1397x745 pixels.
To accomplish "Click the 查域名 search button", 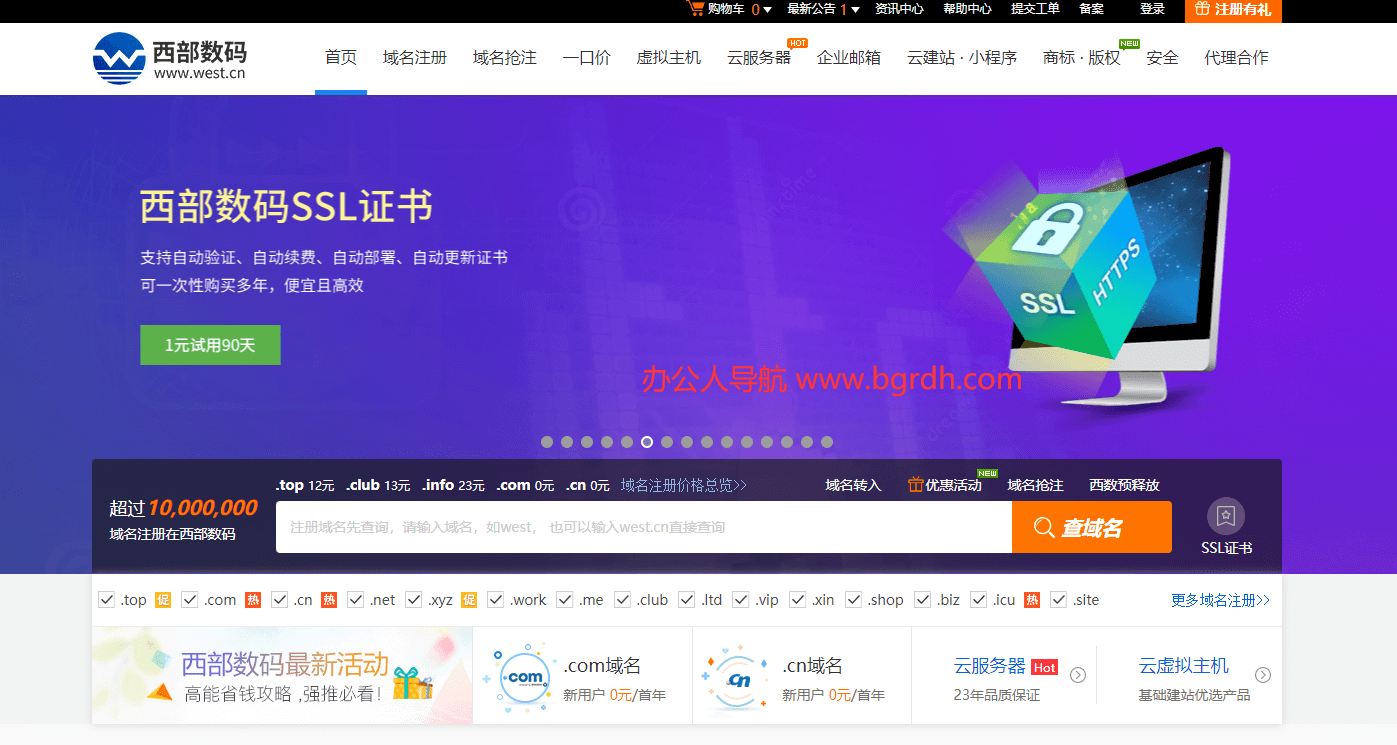I will (1092, 527).
